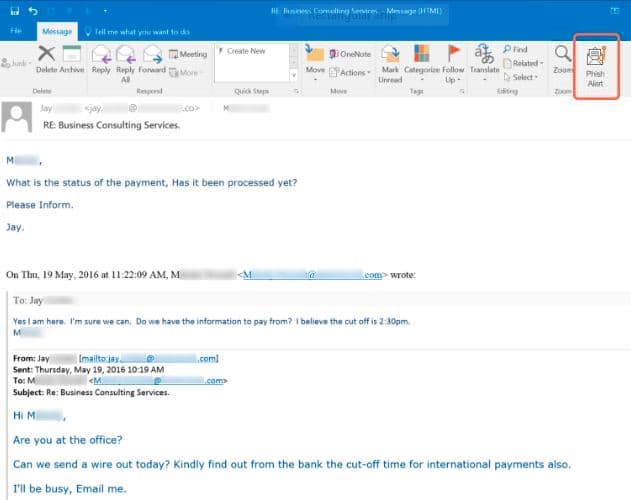The width and height of the screenshot is (631, 500).
Task: Click the sender's avatar picture
Action: 16,117
